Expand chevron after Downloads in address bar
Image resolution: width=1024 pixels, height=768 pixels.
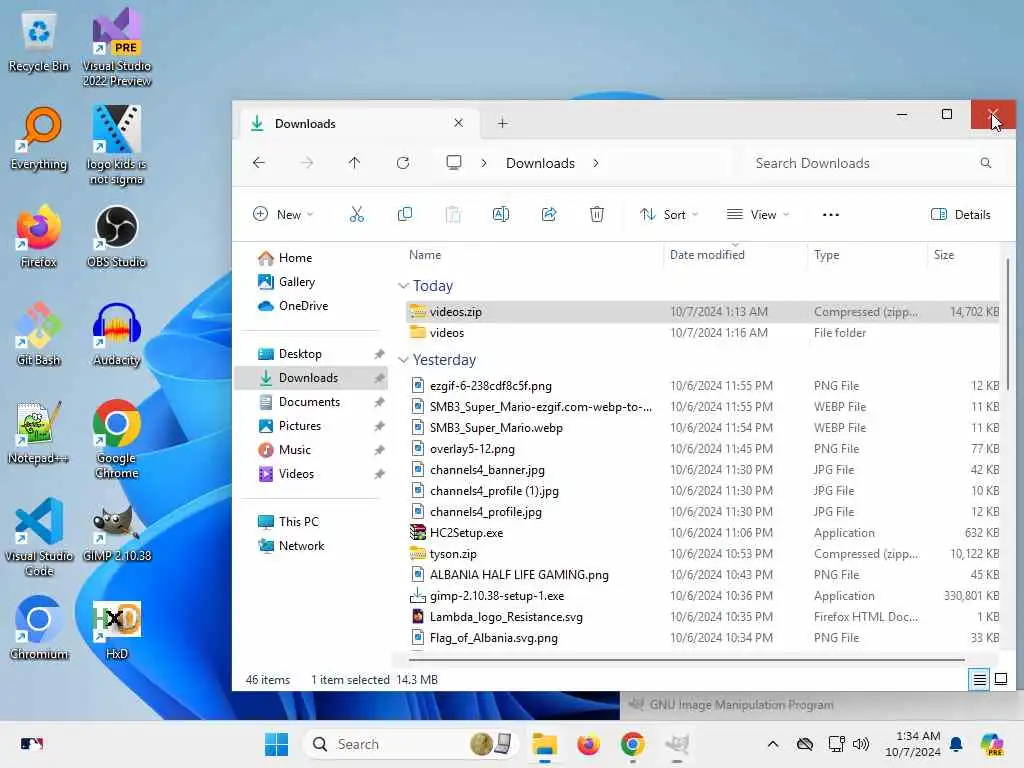coord(596,163)
